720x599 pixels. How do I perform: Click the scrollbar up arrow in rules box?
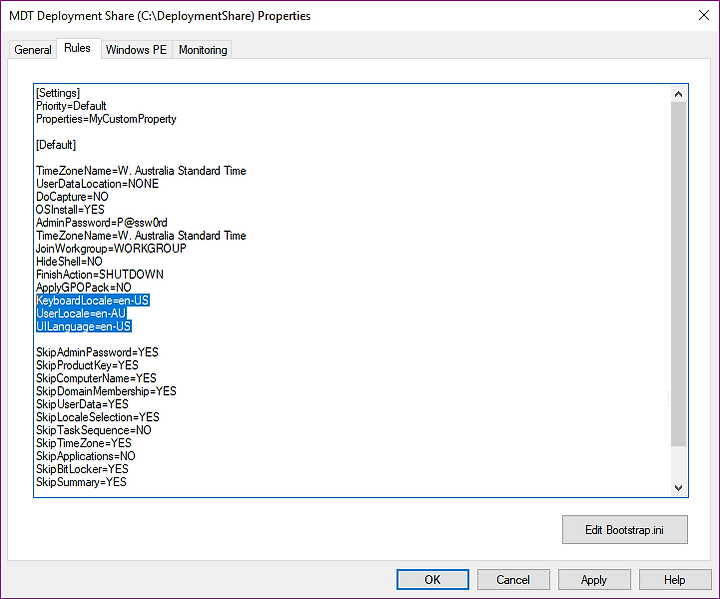click(x=678, y=94)
